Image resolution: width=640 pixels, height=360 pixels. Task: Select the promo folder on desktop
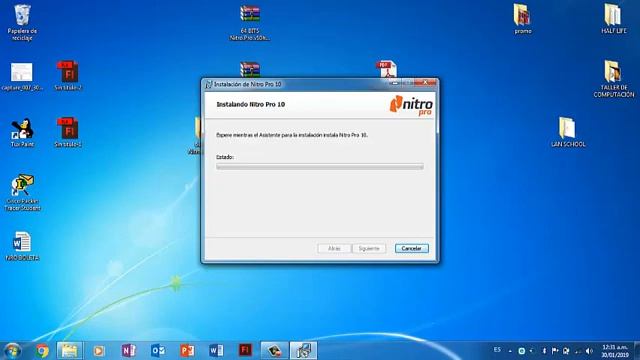(522, 19)
